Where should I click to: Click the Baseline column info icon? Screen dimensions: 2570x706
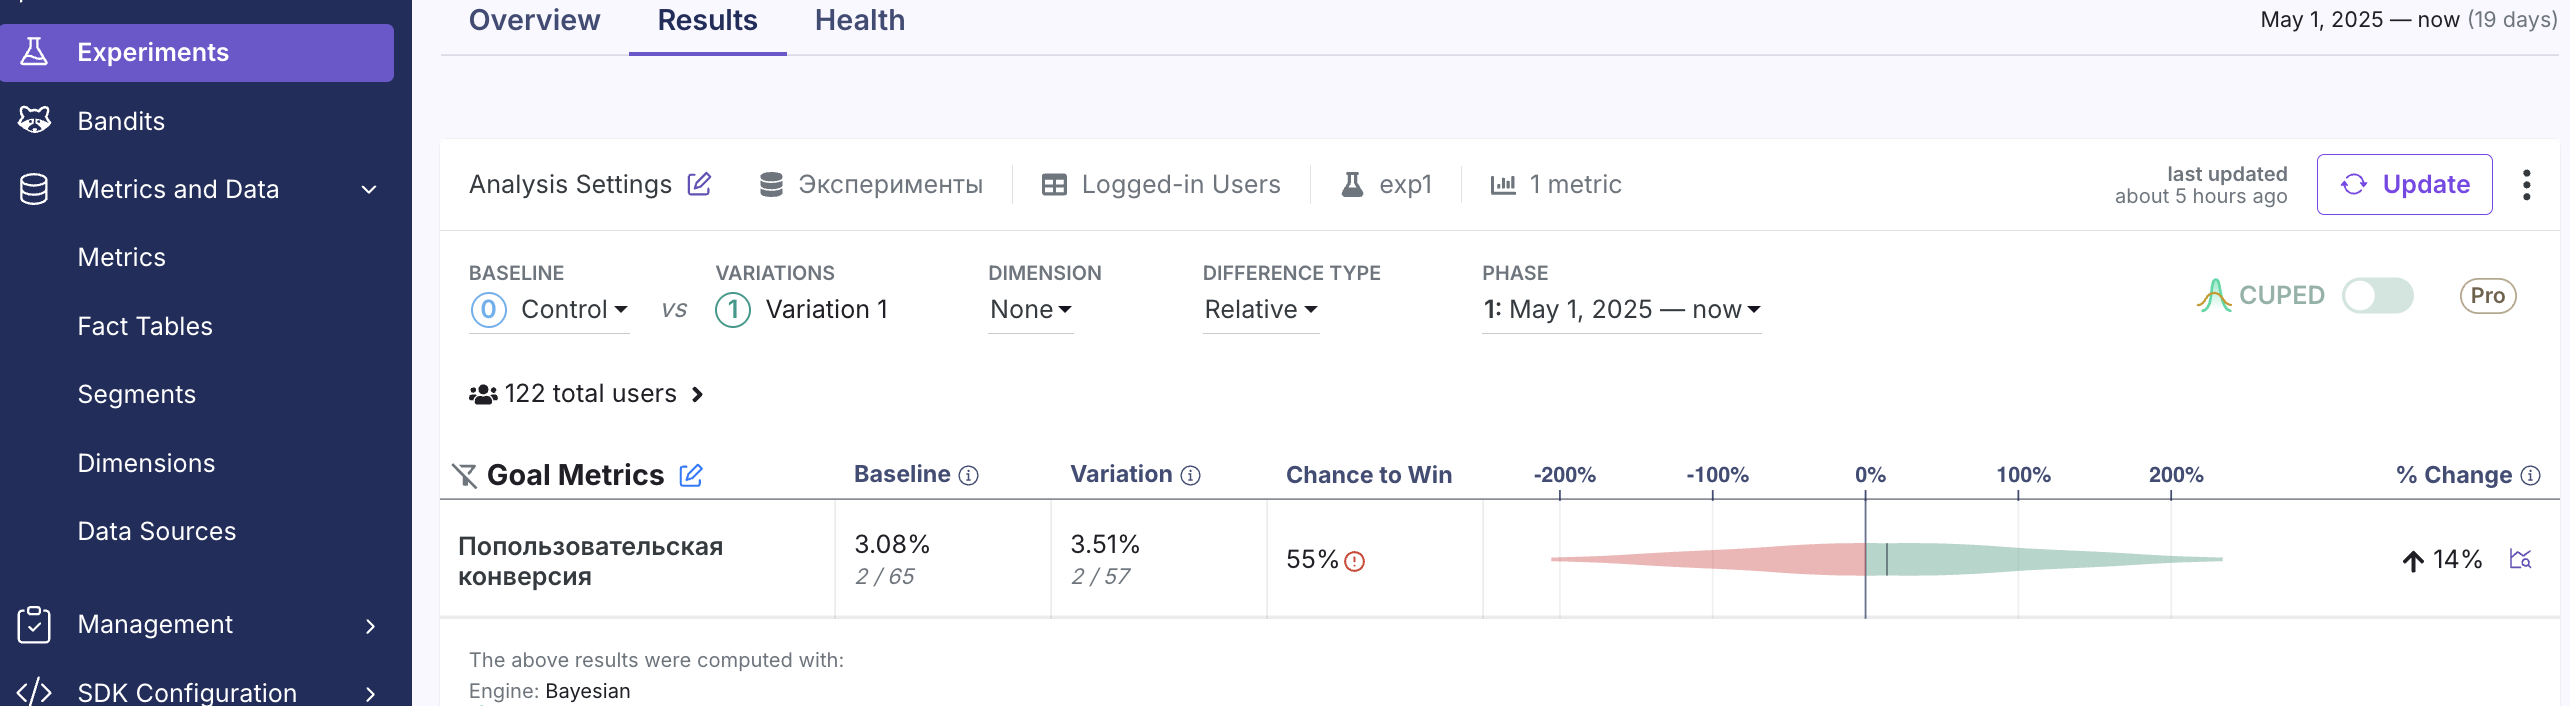(x=968, y=476)
